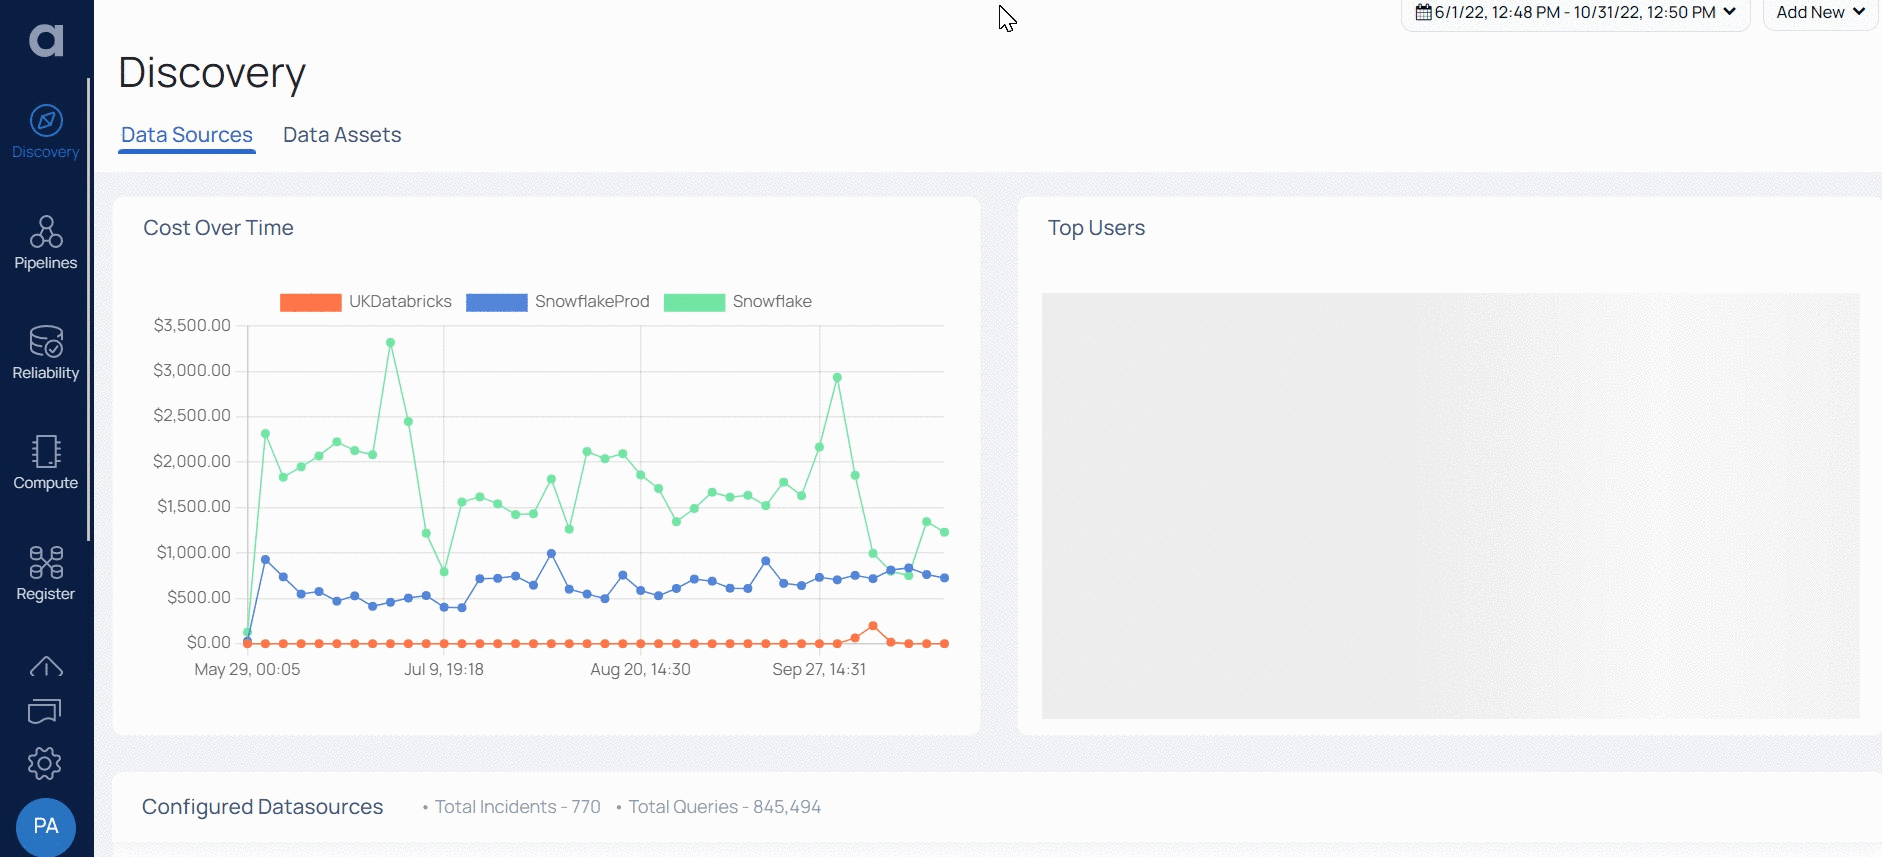This screenshot has height=857, width=1882.
Task: Click the calendar icon in date range
Action: click(1423, 12)
